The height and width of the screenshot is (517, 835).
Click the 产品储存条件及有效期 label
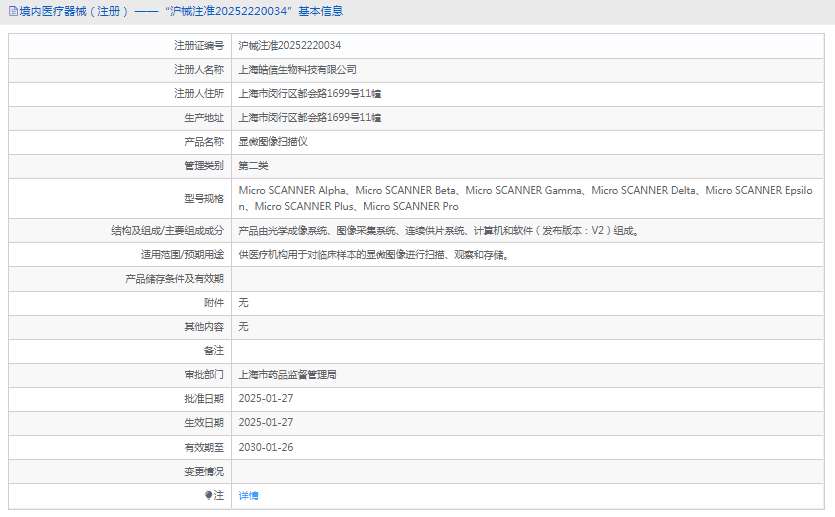[x=175, y=279]
